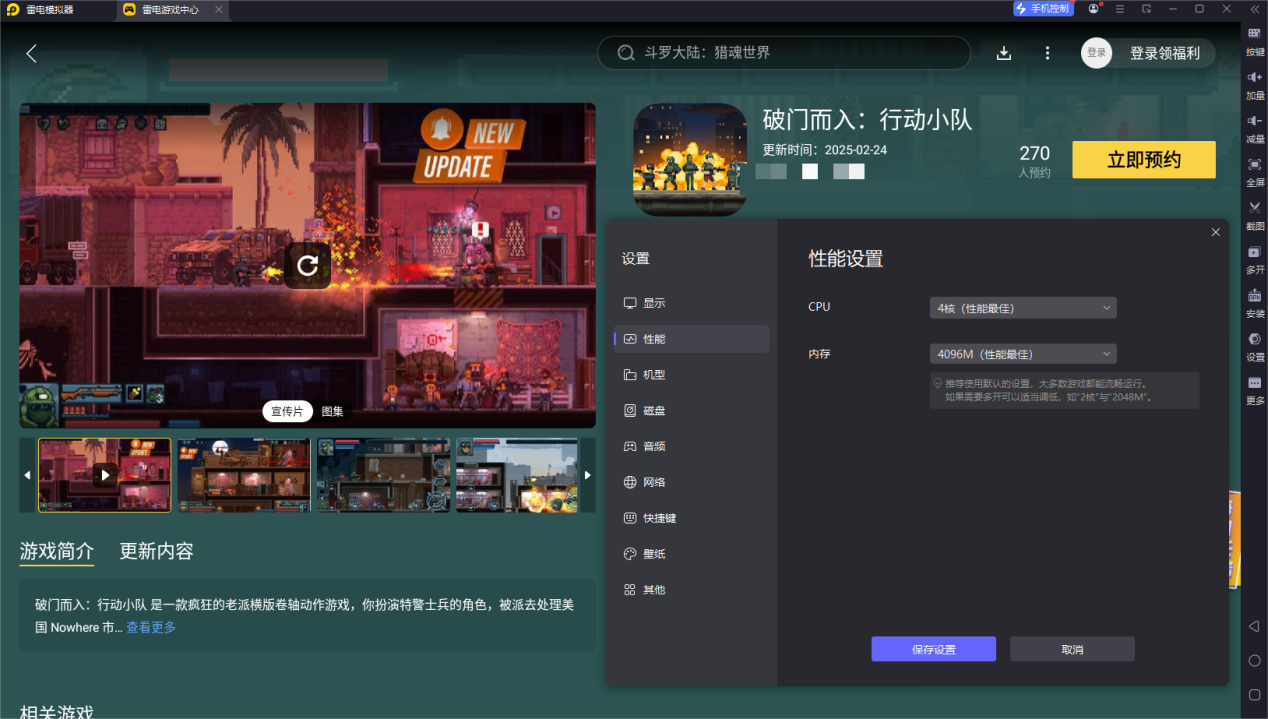Click the search field 斗罗大陆：猎魂世界

(784, 53)
